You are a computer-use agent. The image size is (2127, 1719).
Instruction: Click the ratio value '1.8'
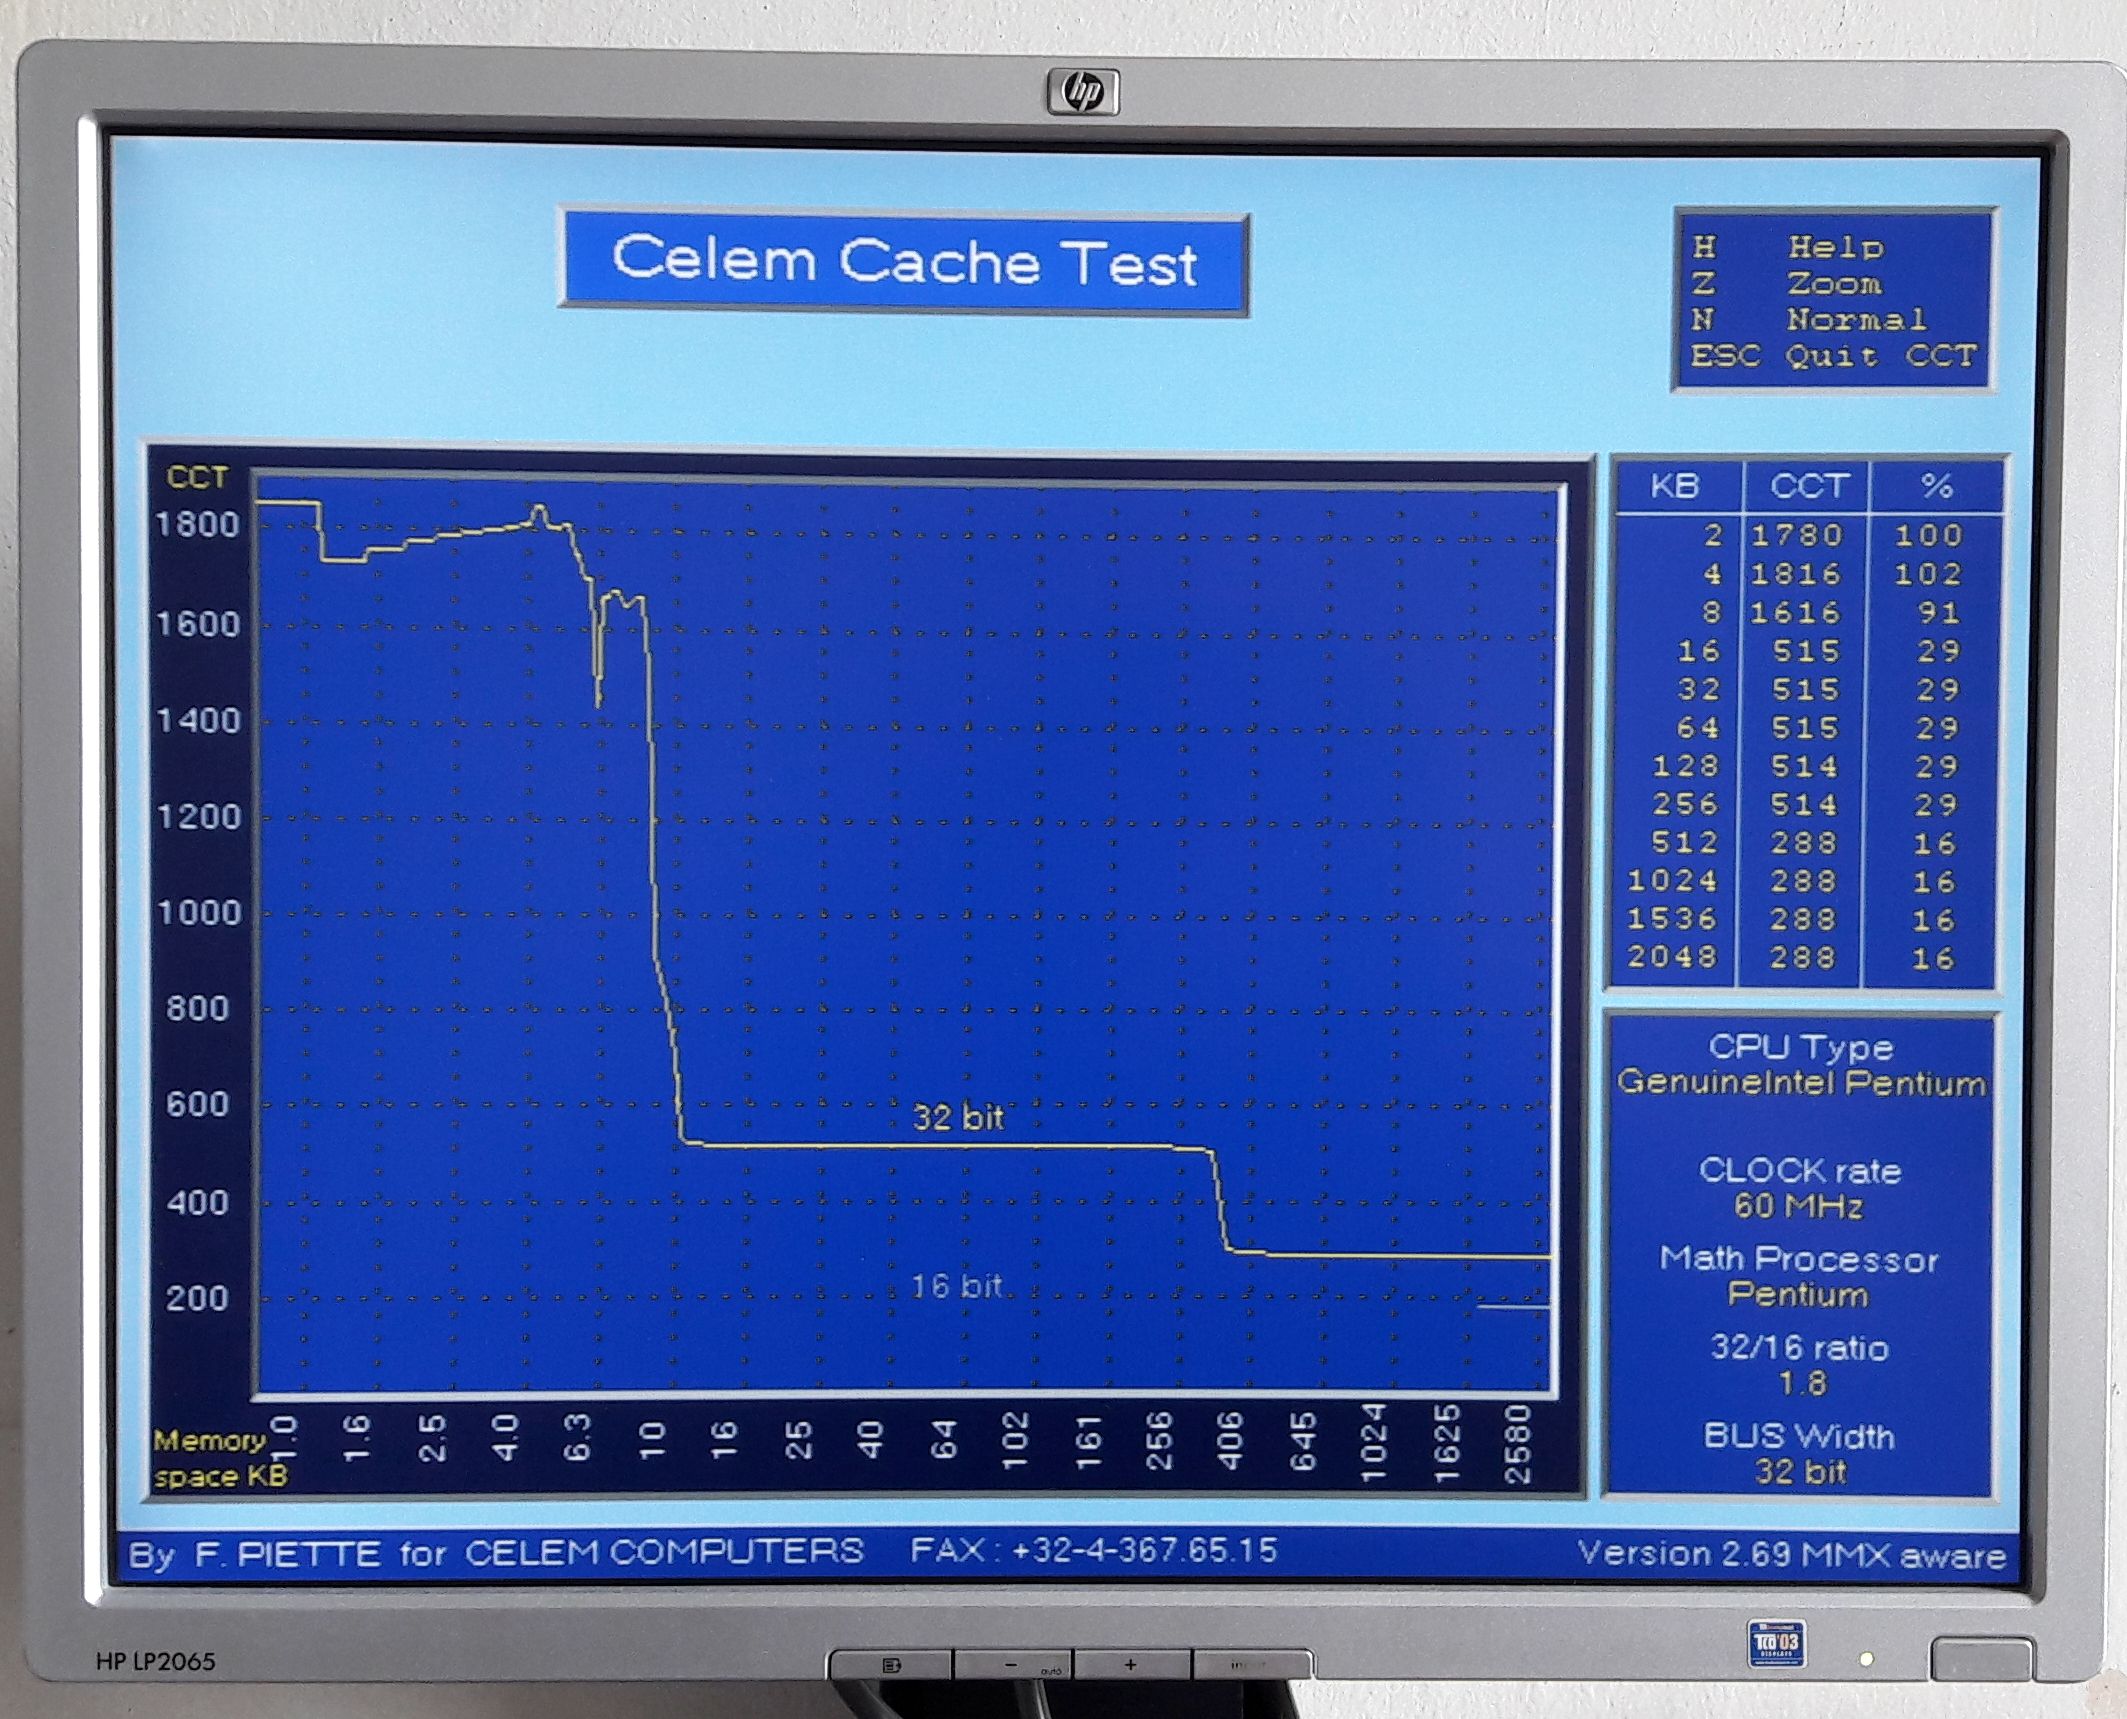[x=1802, y=1384]
